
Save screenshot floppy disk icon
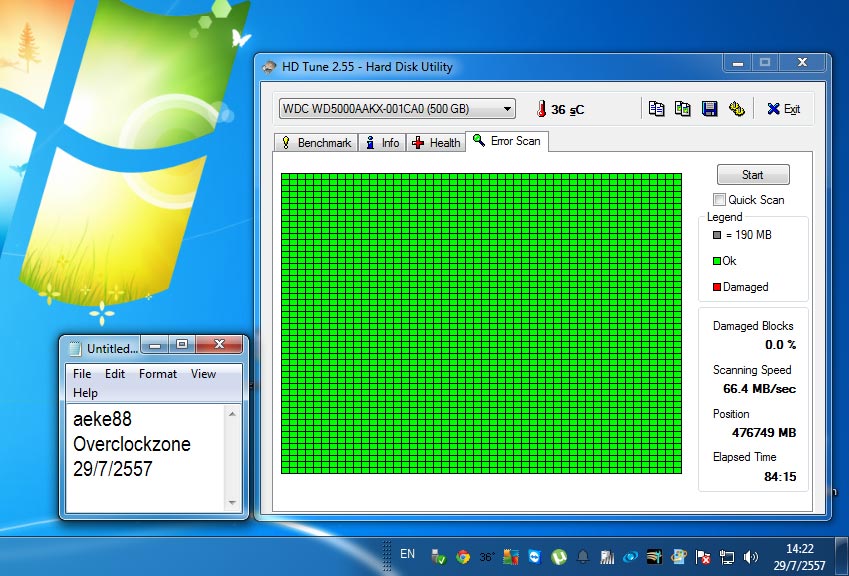pyautogui.click(x=709, y=109)
